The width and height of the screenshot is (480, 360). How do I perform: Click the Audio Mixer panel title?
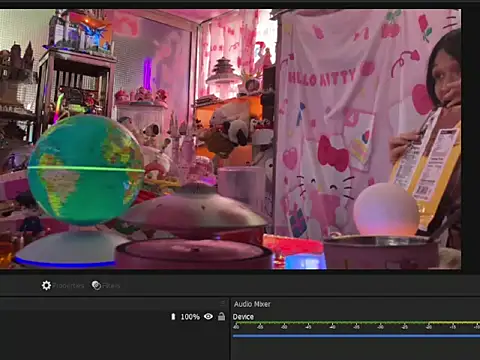click(x=252, y=304)
